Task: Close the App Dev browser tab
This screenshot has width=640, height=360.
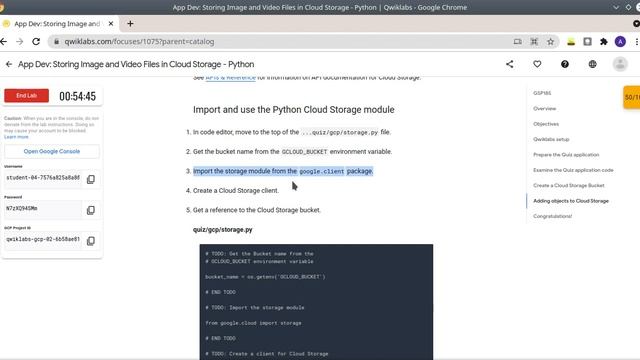Action: 111,24
